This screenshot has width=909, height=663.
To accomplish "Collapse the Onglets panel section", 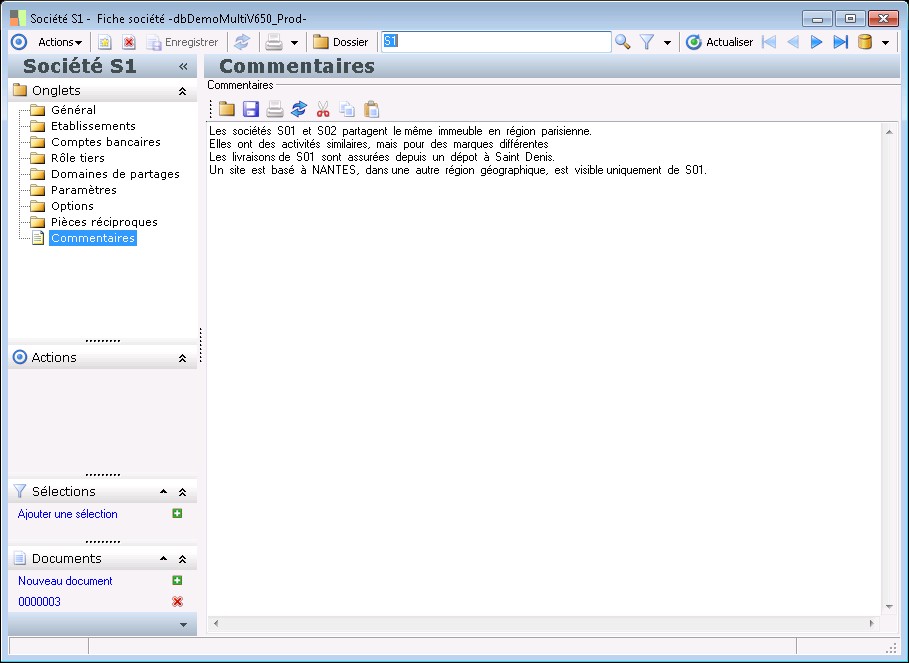I will (182, 91).
